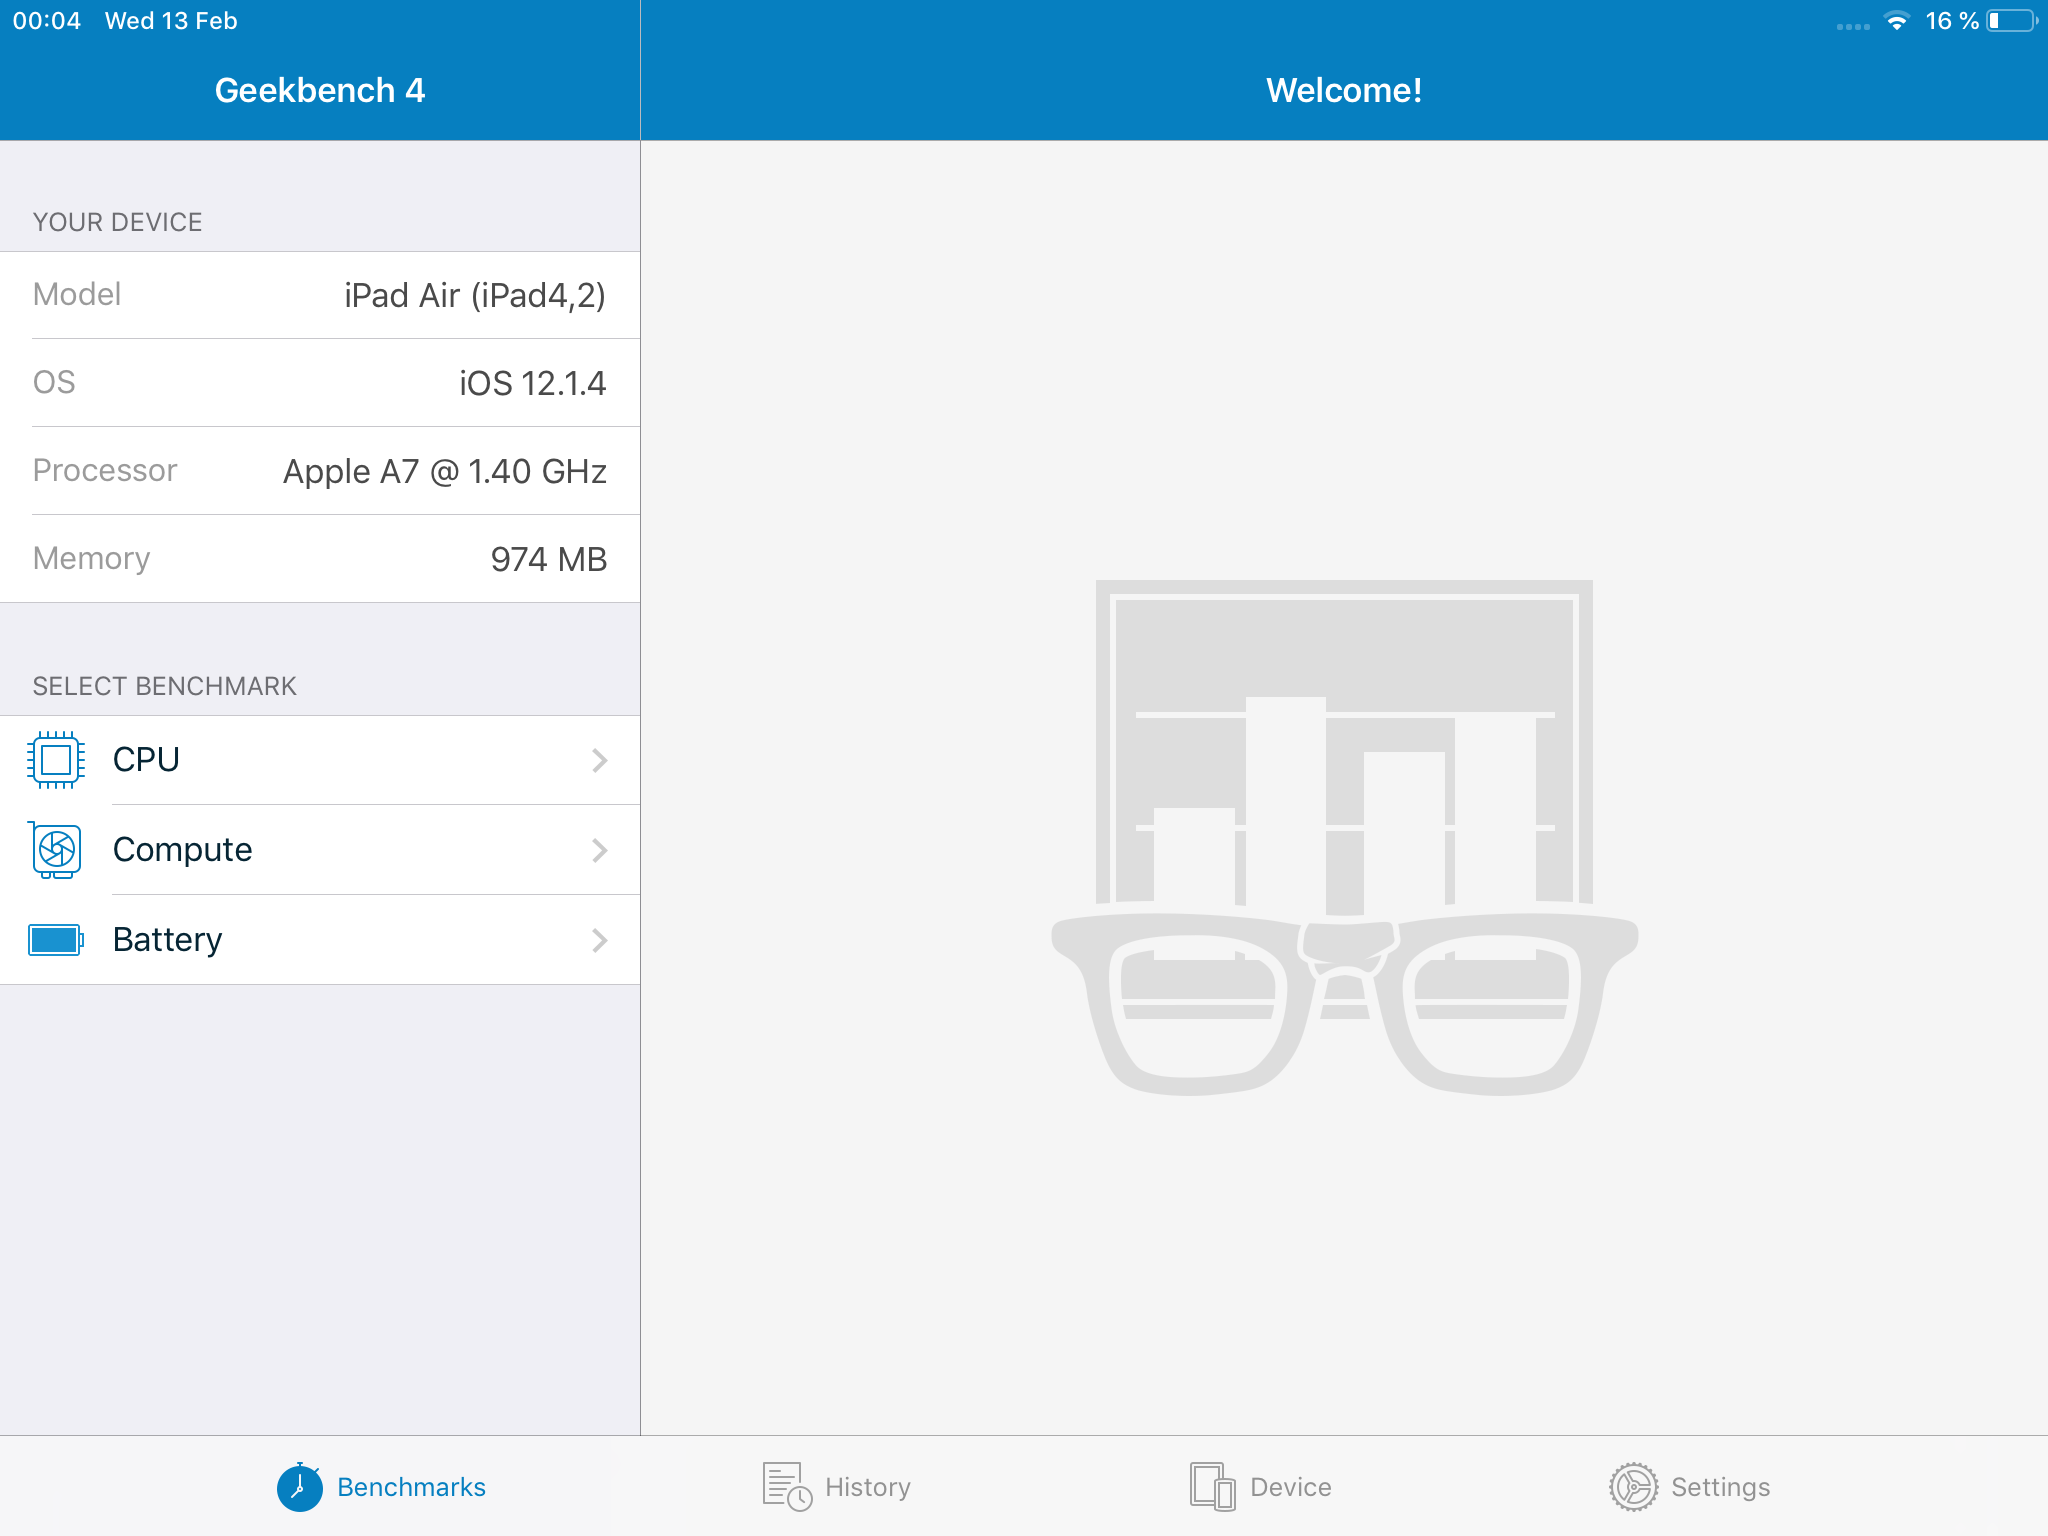Viewport: 2048px width, 1536px height.
Task: Click the CPU chip icon
Action: point(56,760)
